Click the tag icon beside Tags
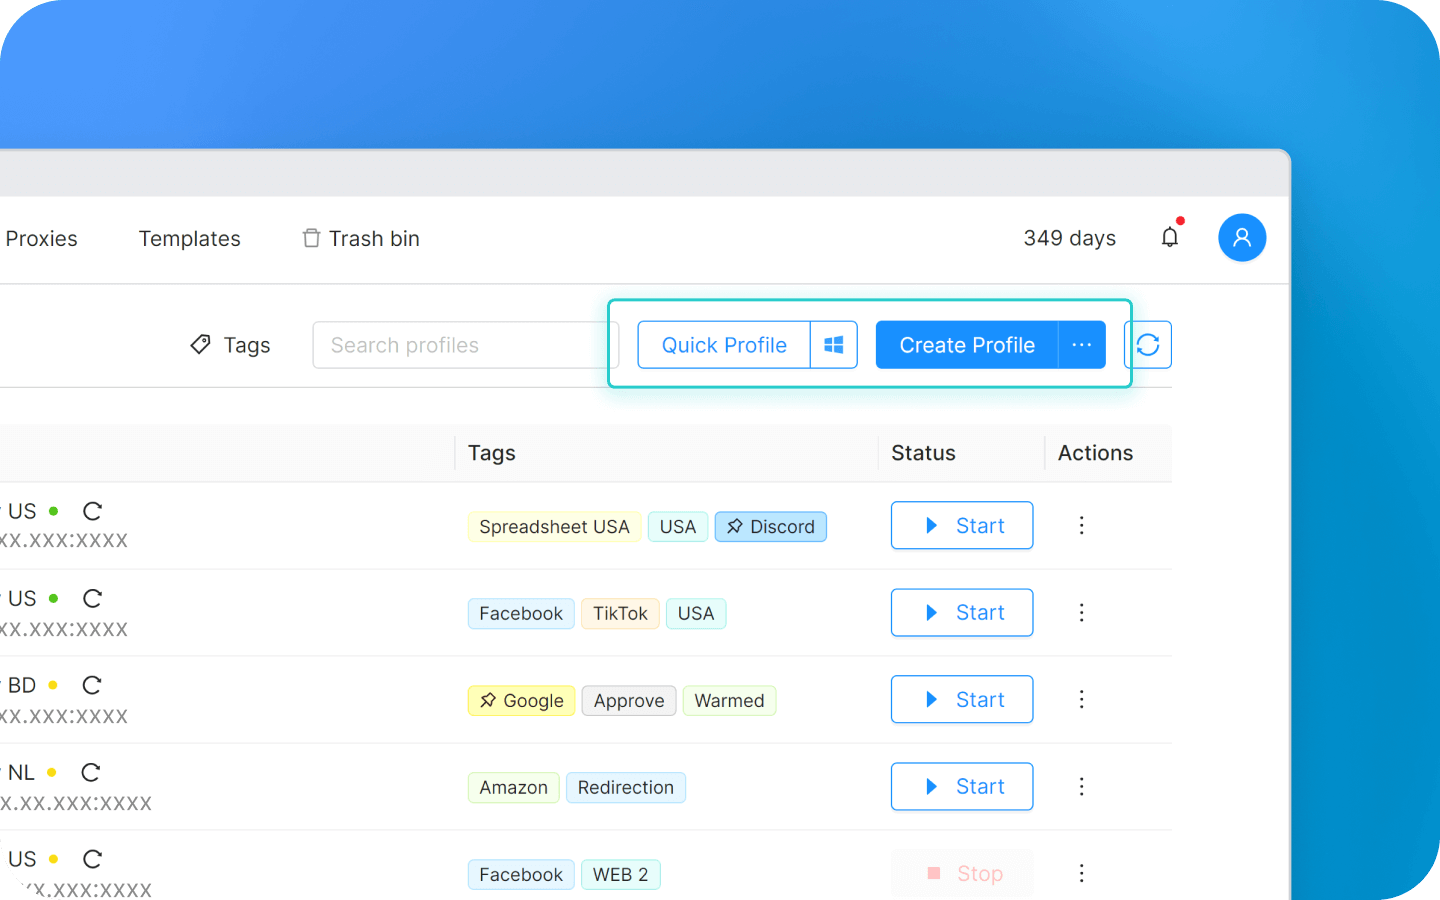Image resolution: width=1440 pixels, height=900 pixels. pos(200,344)
